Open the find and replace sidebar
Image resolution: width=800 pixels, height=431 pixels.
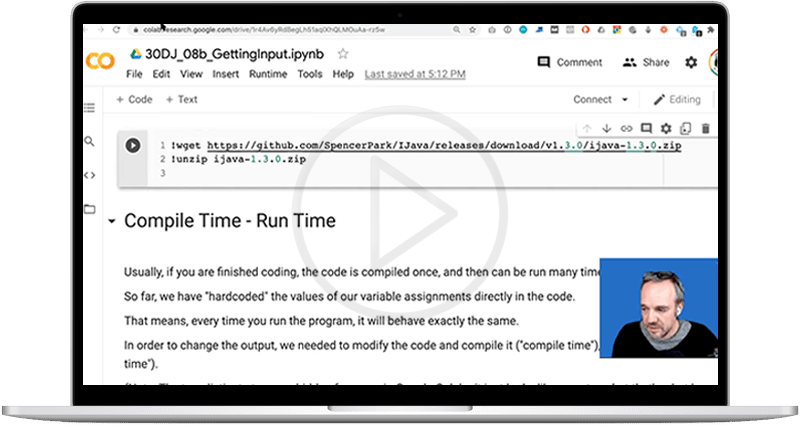pyautogui.click(x=89, y=141)
